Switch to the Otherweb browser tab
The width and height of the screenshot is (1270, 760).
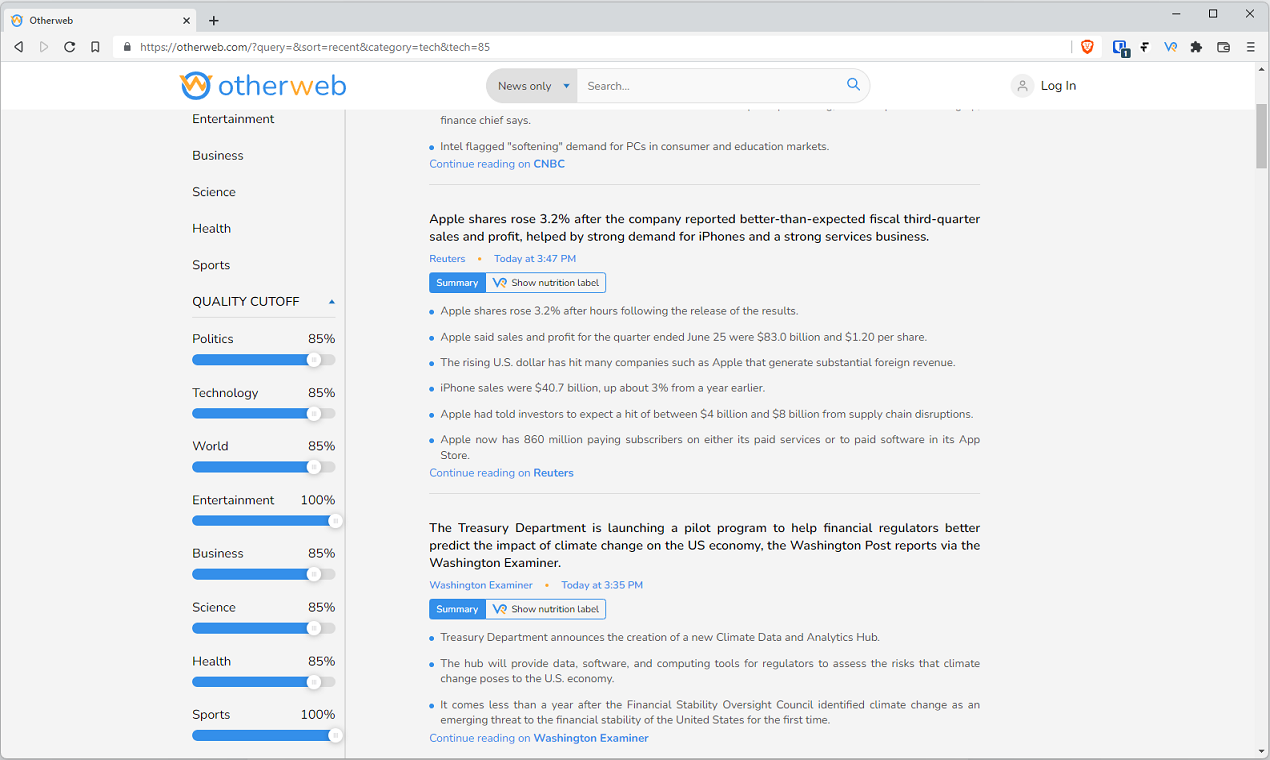pyautogui.click(x=100, y=20)
